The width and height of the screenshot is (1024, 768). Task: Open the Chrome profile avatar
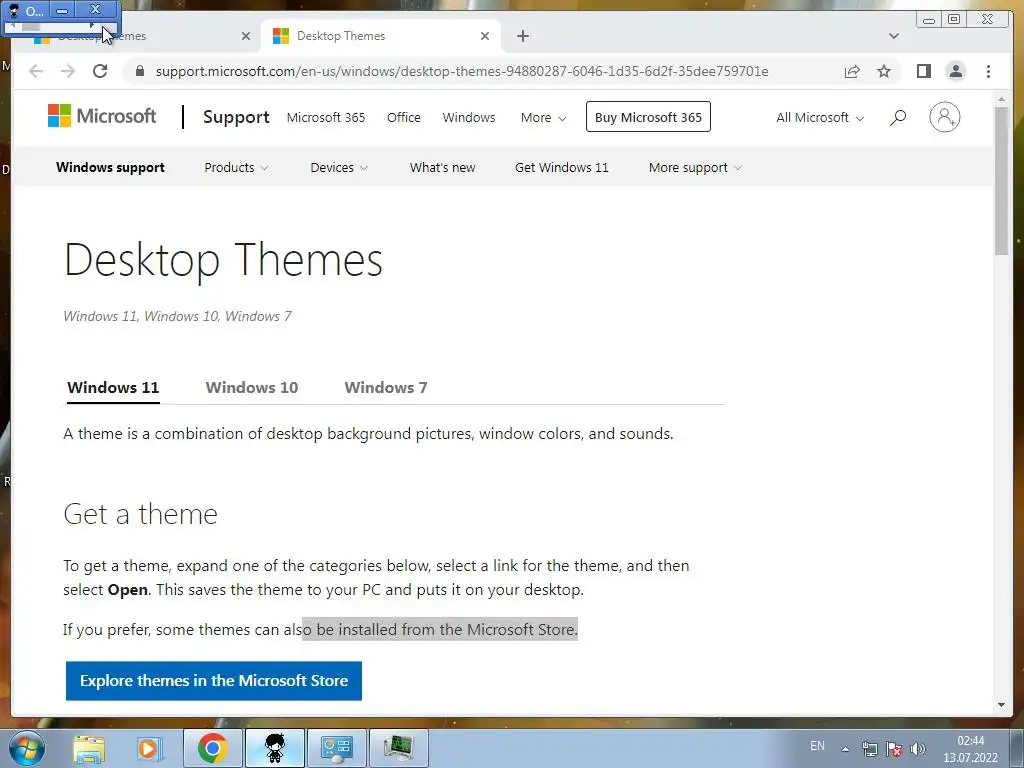(955, 71)
